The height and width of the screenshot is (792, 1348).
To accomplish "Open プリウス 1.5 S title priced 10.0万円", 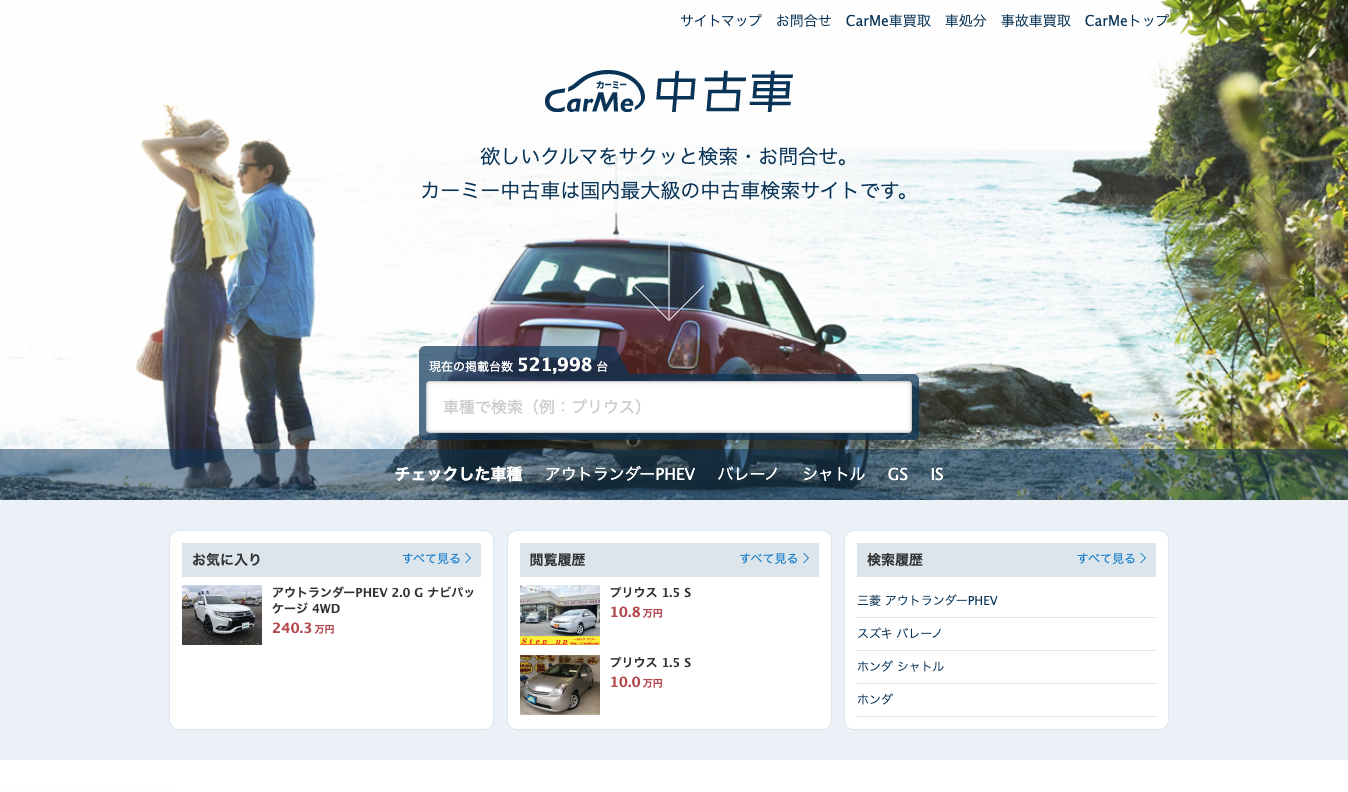I will click(x=650, y=663).
